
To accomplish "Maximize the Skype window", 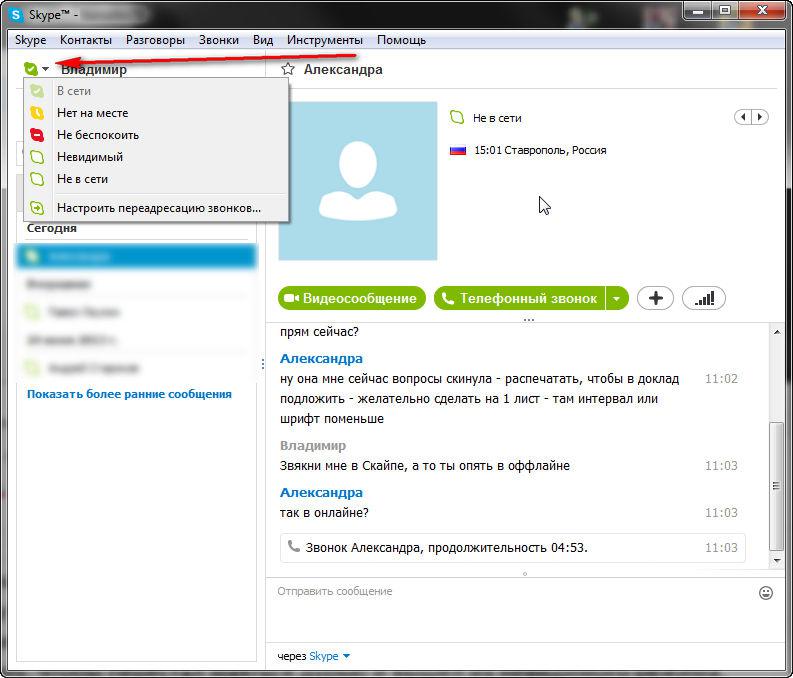I will coord(725,11).
